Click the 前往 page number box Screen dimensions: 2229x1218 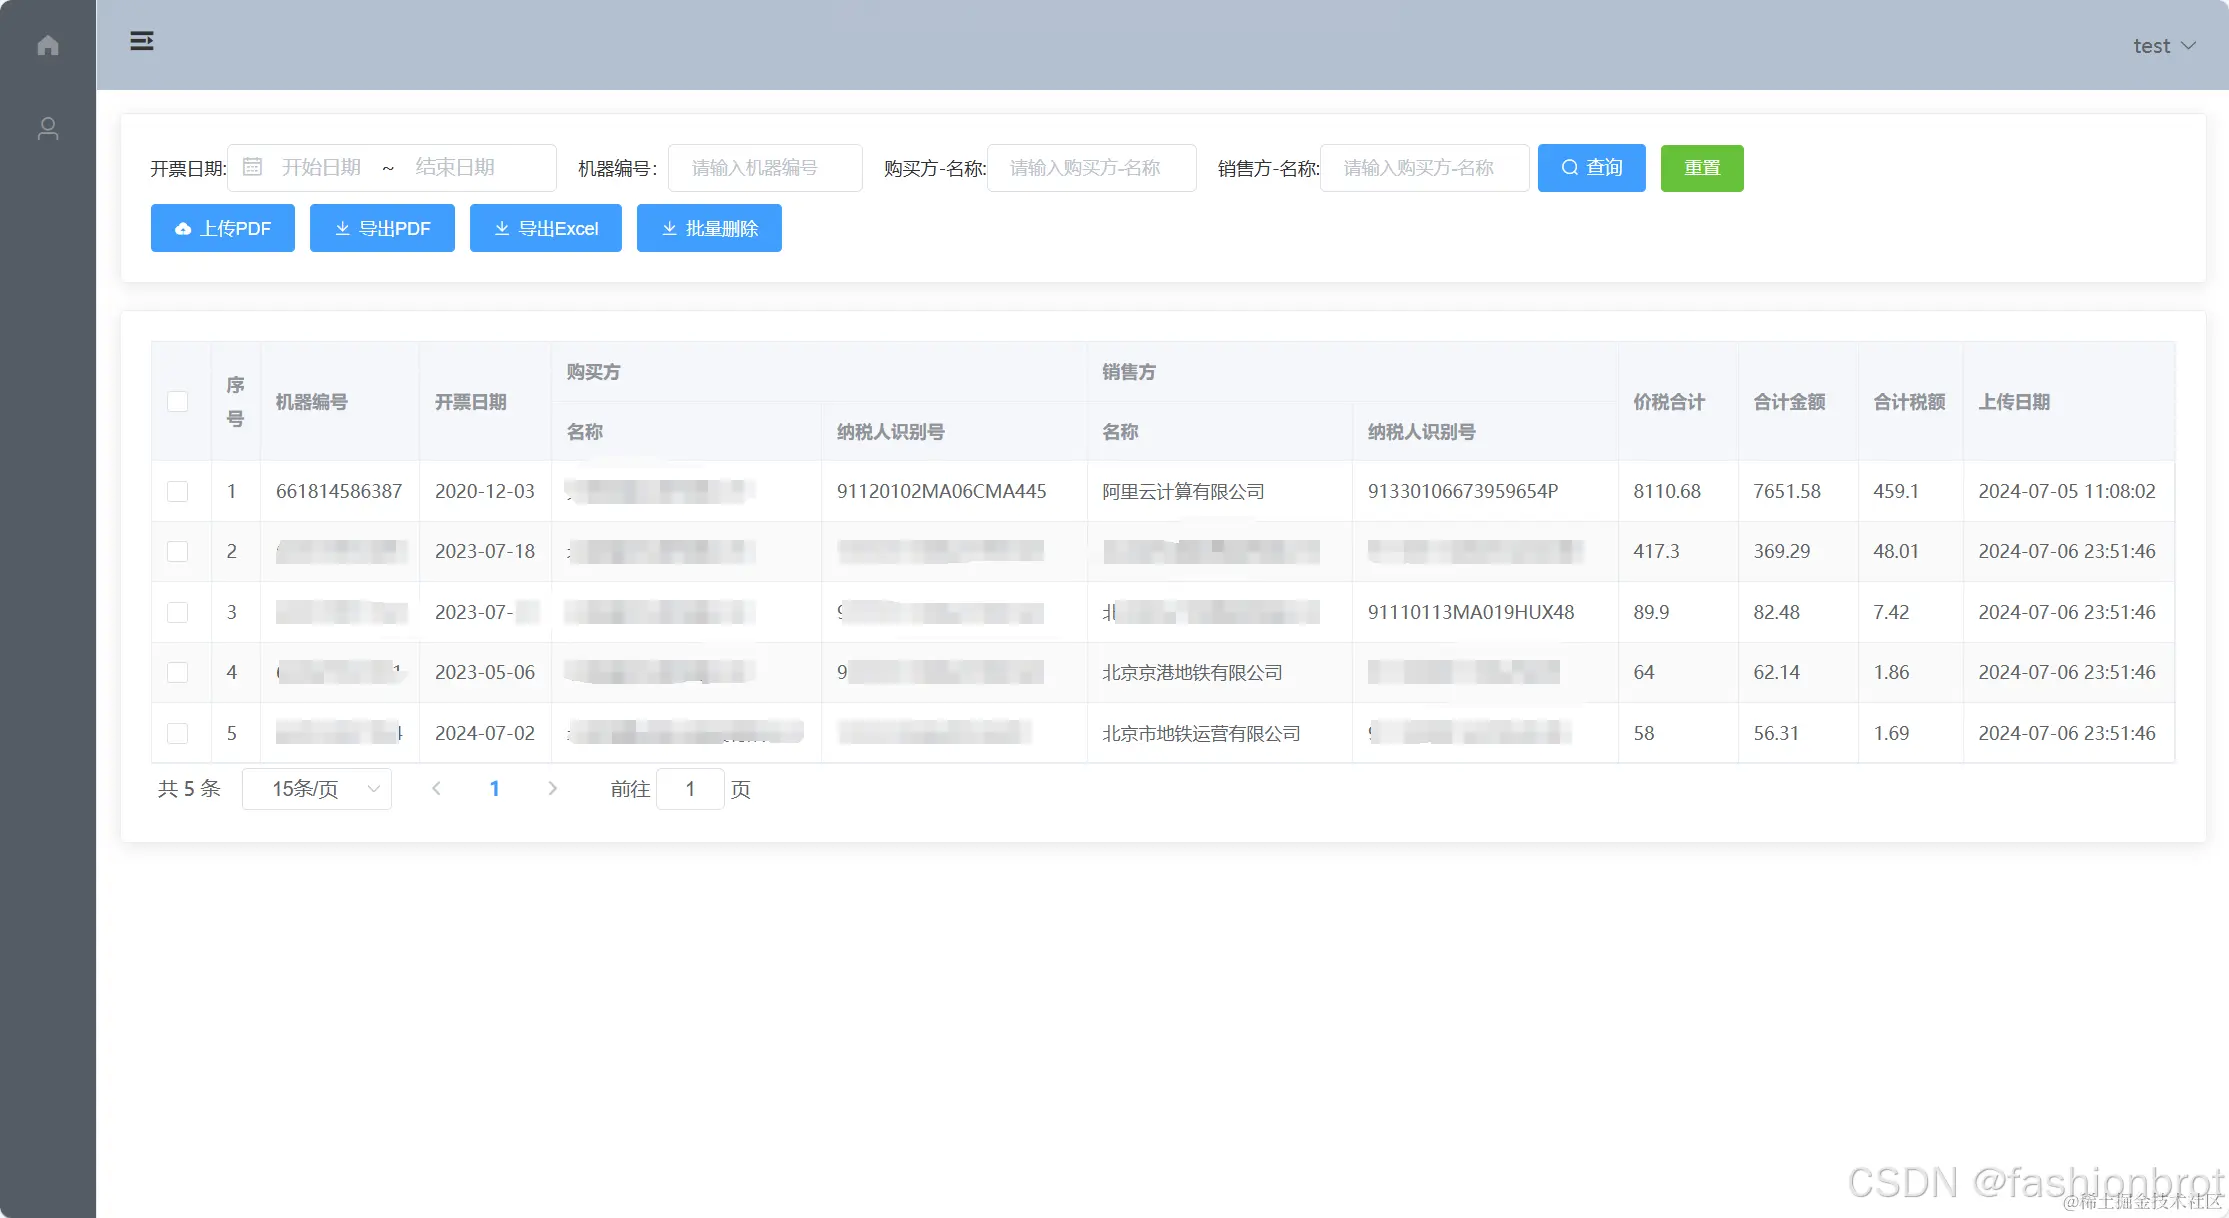pos(690,788)
